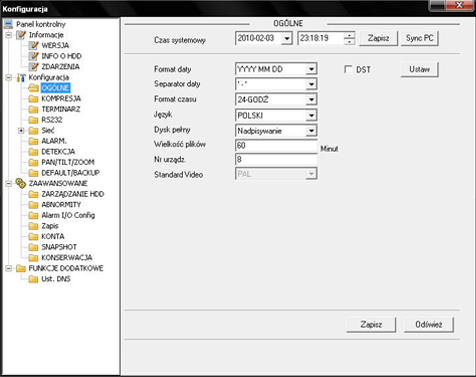
Task: Click the Panel kontrolny computer icon
Action: [x=8, y=24]
